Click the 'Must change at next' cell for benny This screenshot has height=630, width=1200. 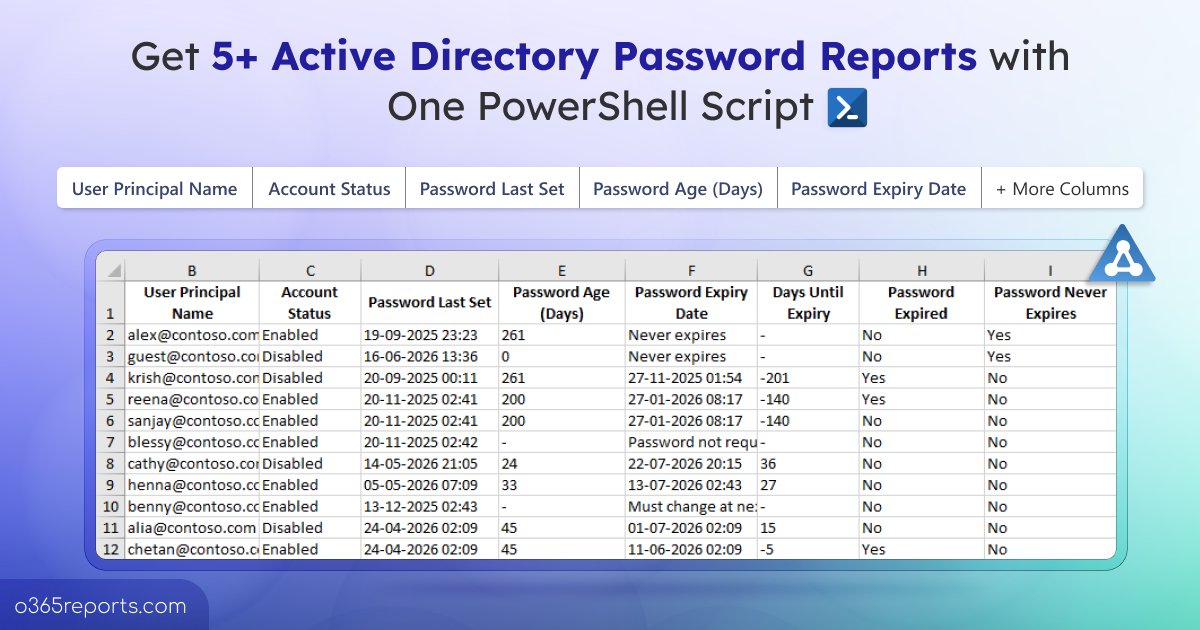tap(691, 506)
